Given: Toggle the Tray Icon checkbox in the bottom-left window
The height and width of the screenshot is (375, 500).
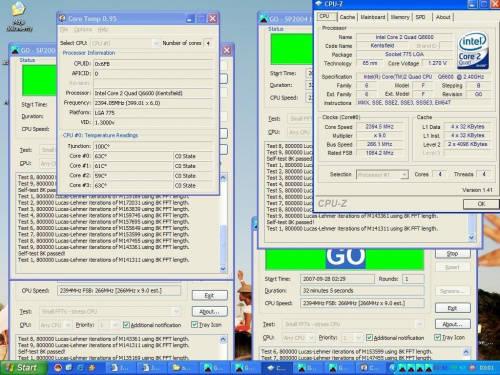Looking at the screenshot, I should click(x=194, y=324).
